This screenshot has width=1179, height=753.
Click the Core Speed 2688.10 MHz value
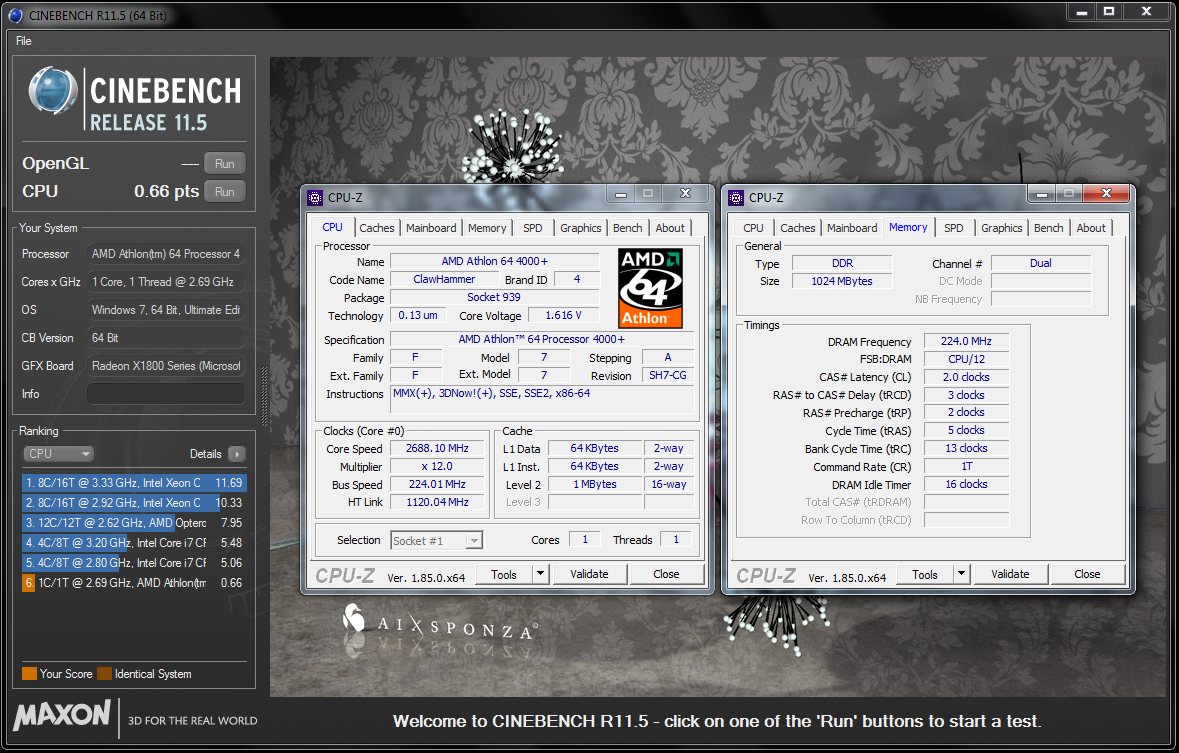[x=438, y=448]
